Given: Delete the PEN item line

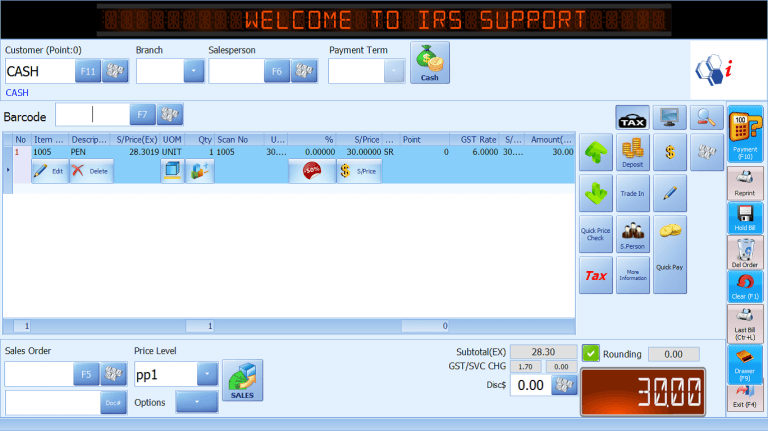Looking at the screenshot, I should (91, 171).
